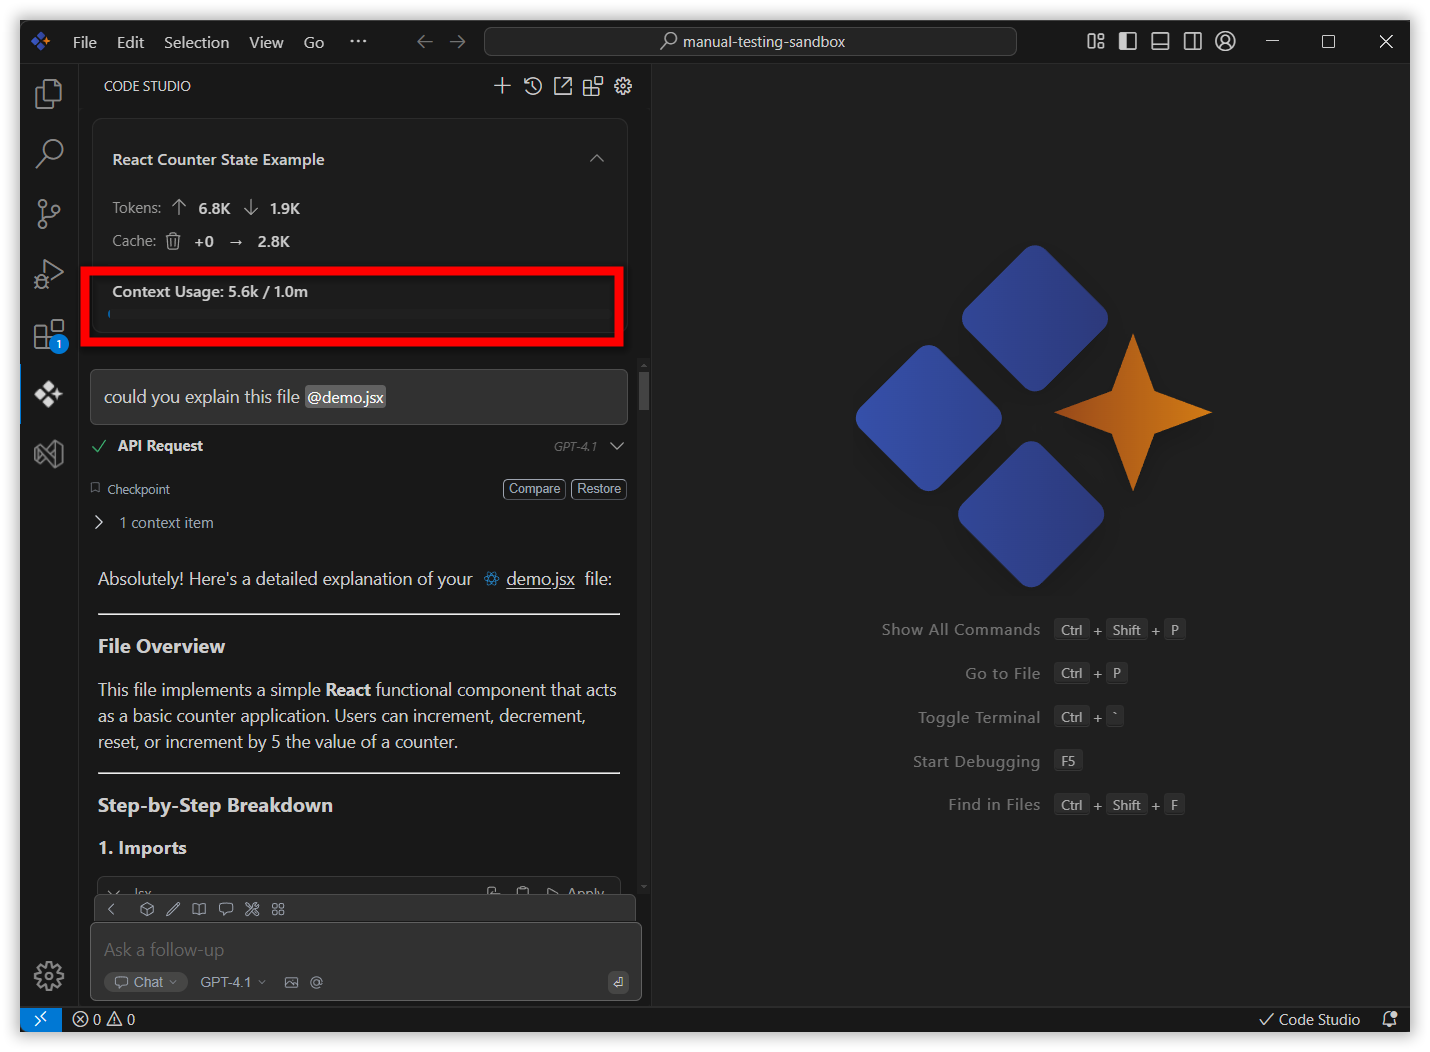Add context with the @ icon
This screenshot has width=1430, height=1052.
(x=316, y=982)
